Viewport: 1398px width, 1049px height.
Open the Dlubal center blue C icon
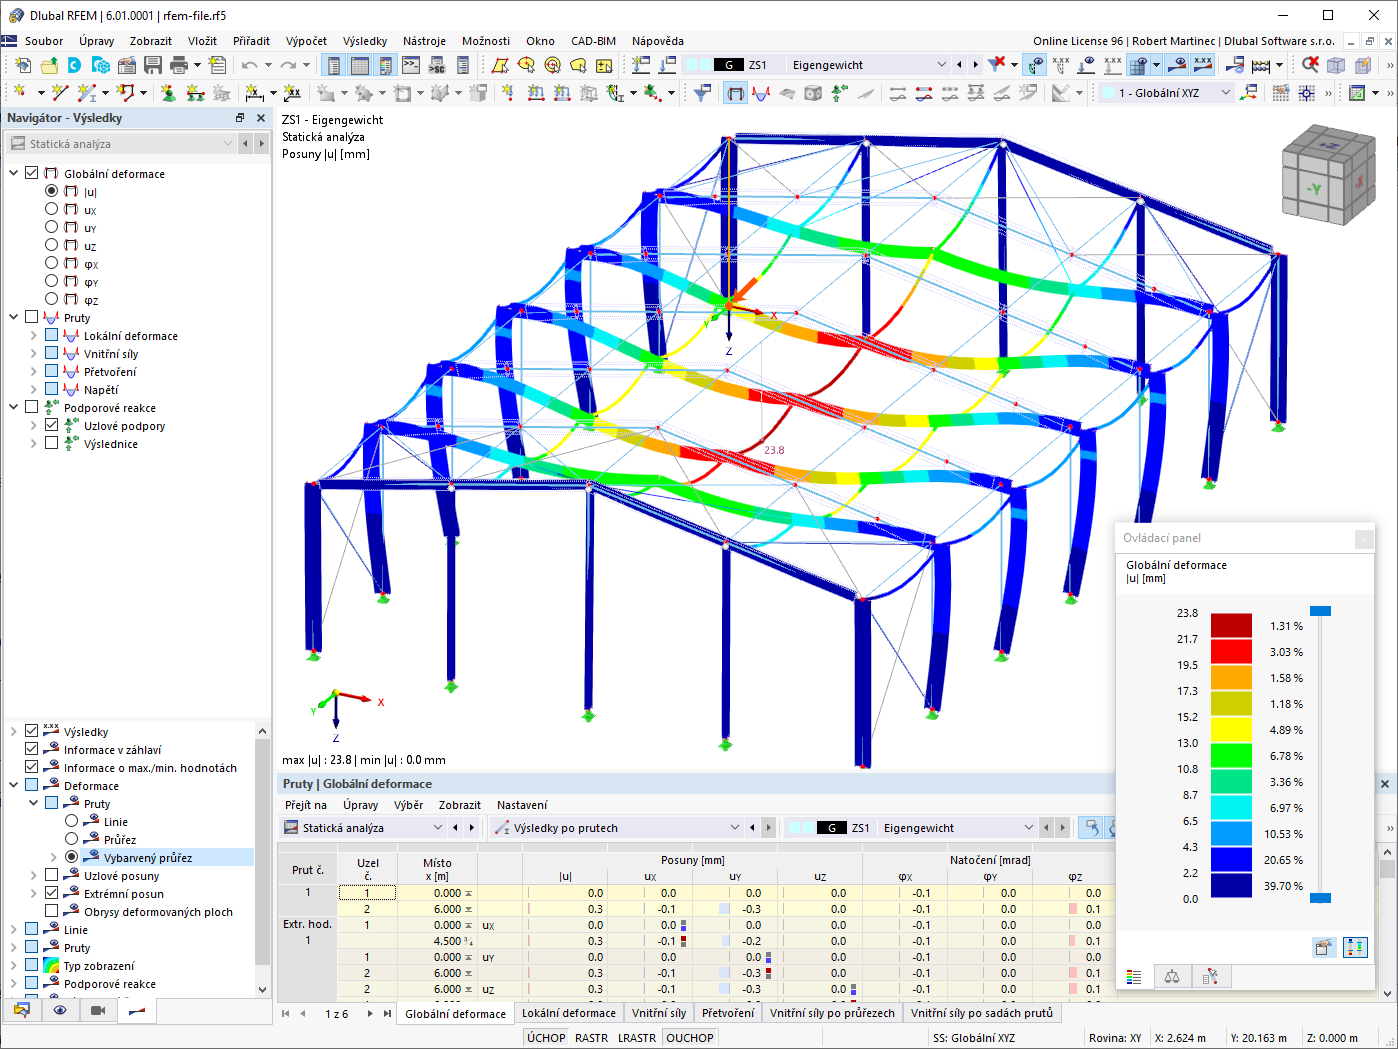pyautogui.click(x=75, y=65)
